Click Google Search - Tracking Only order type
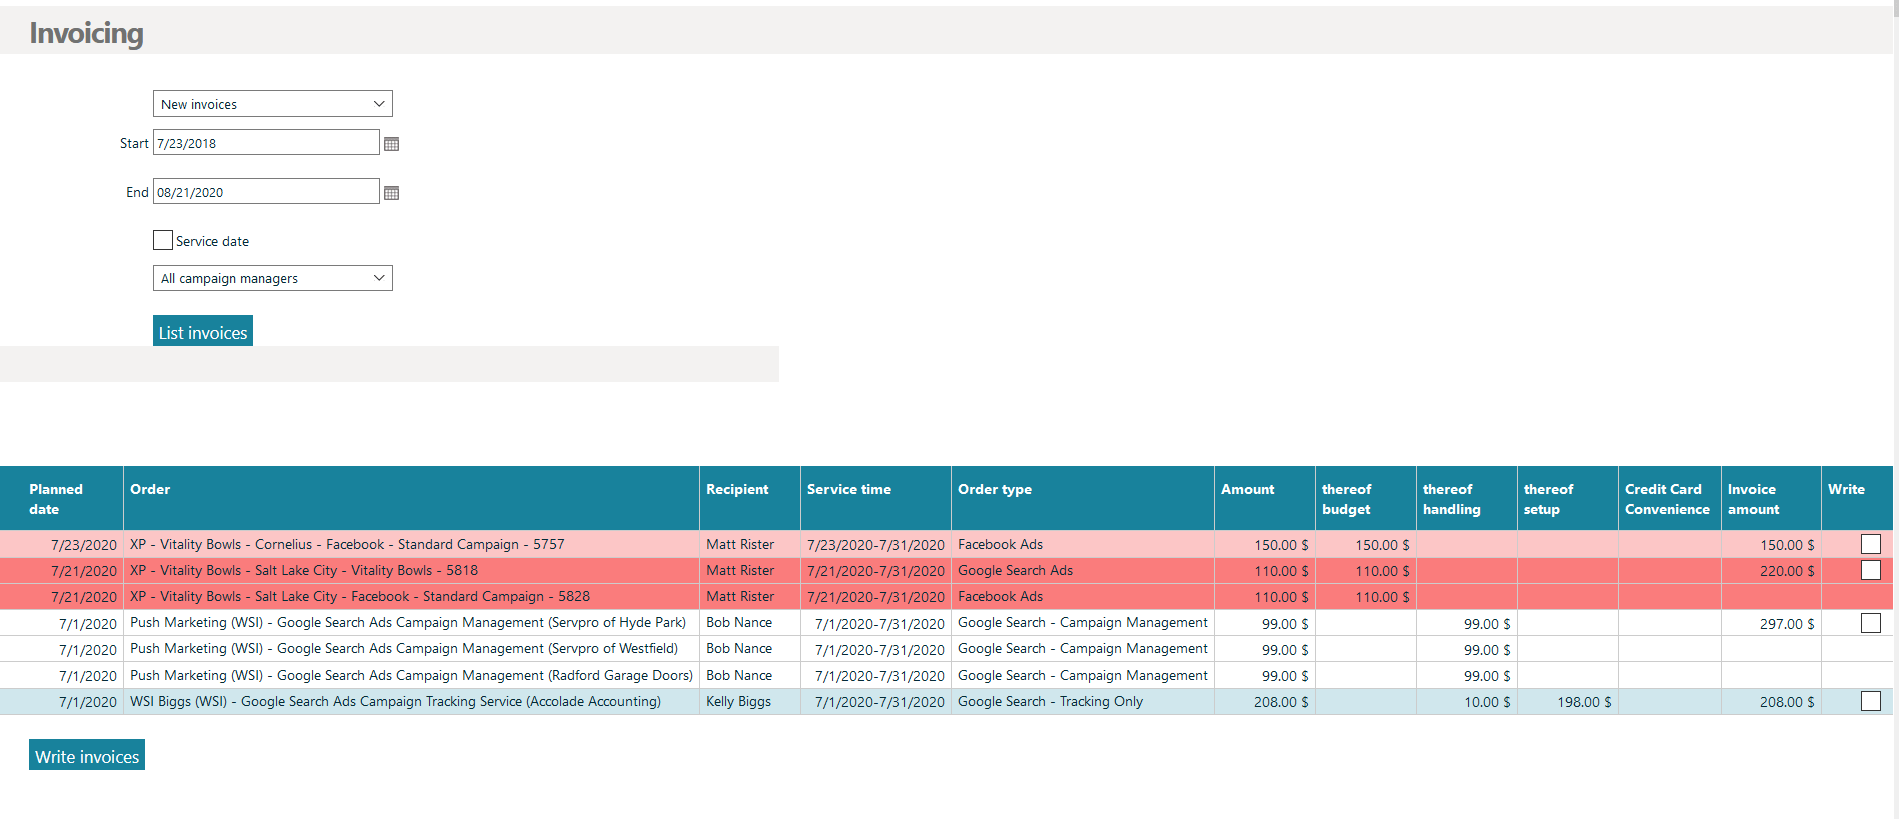 click(x=1050, y=701)
